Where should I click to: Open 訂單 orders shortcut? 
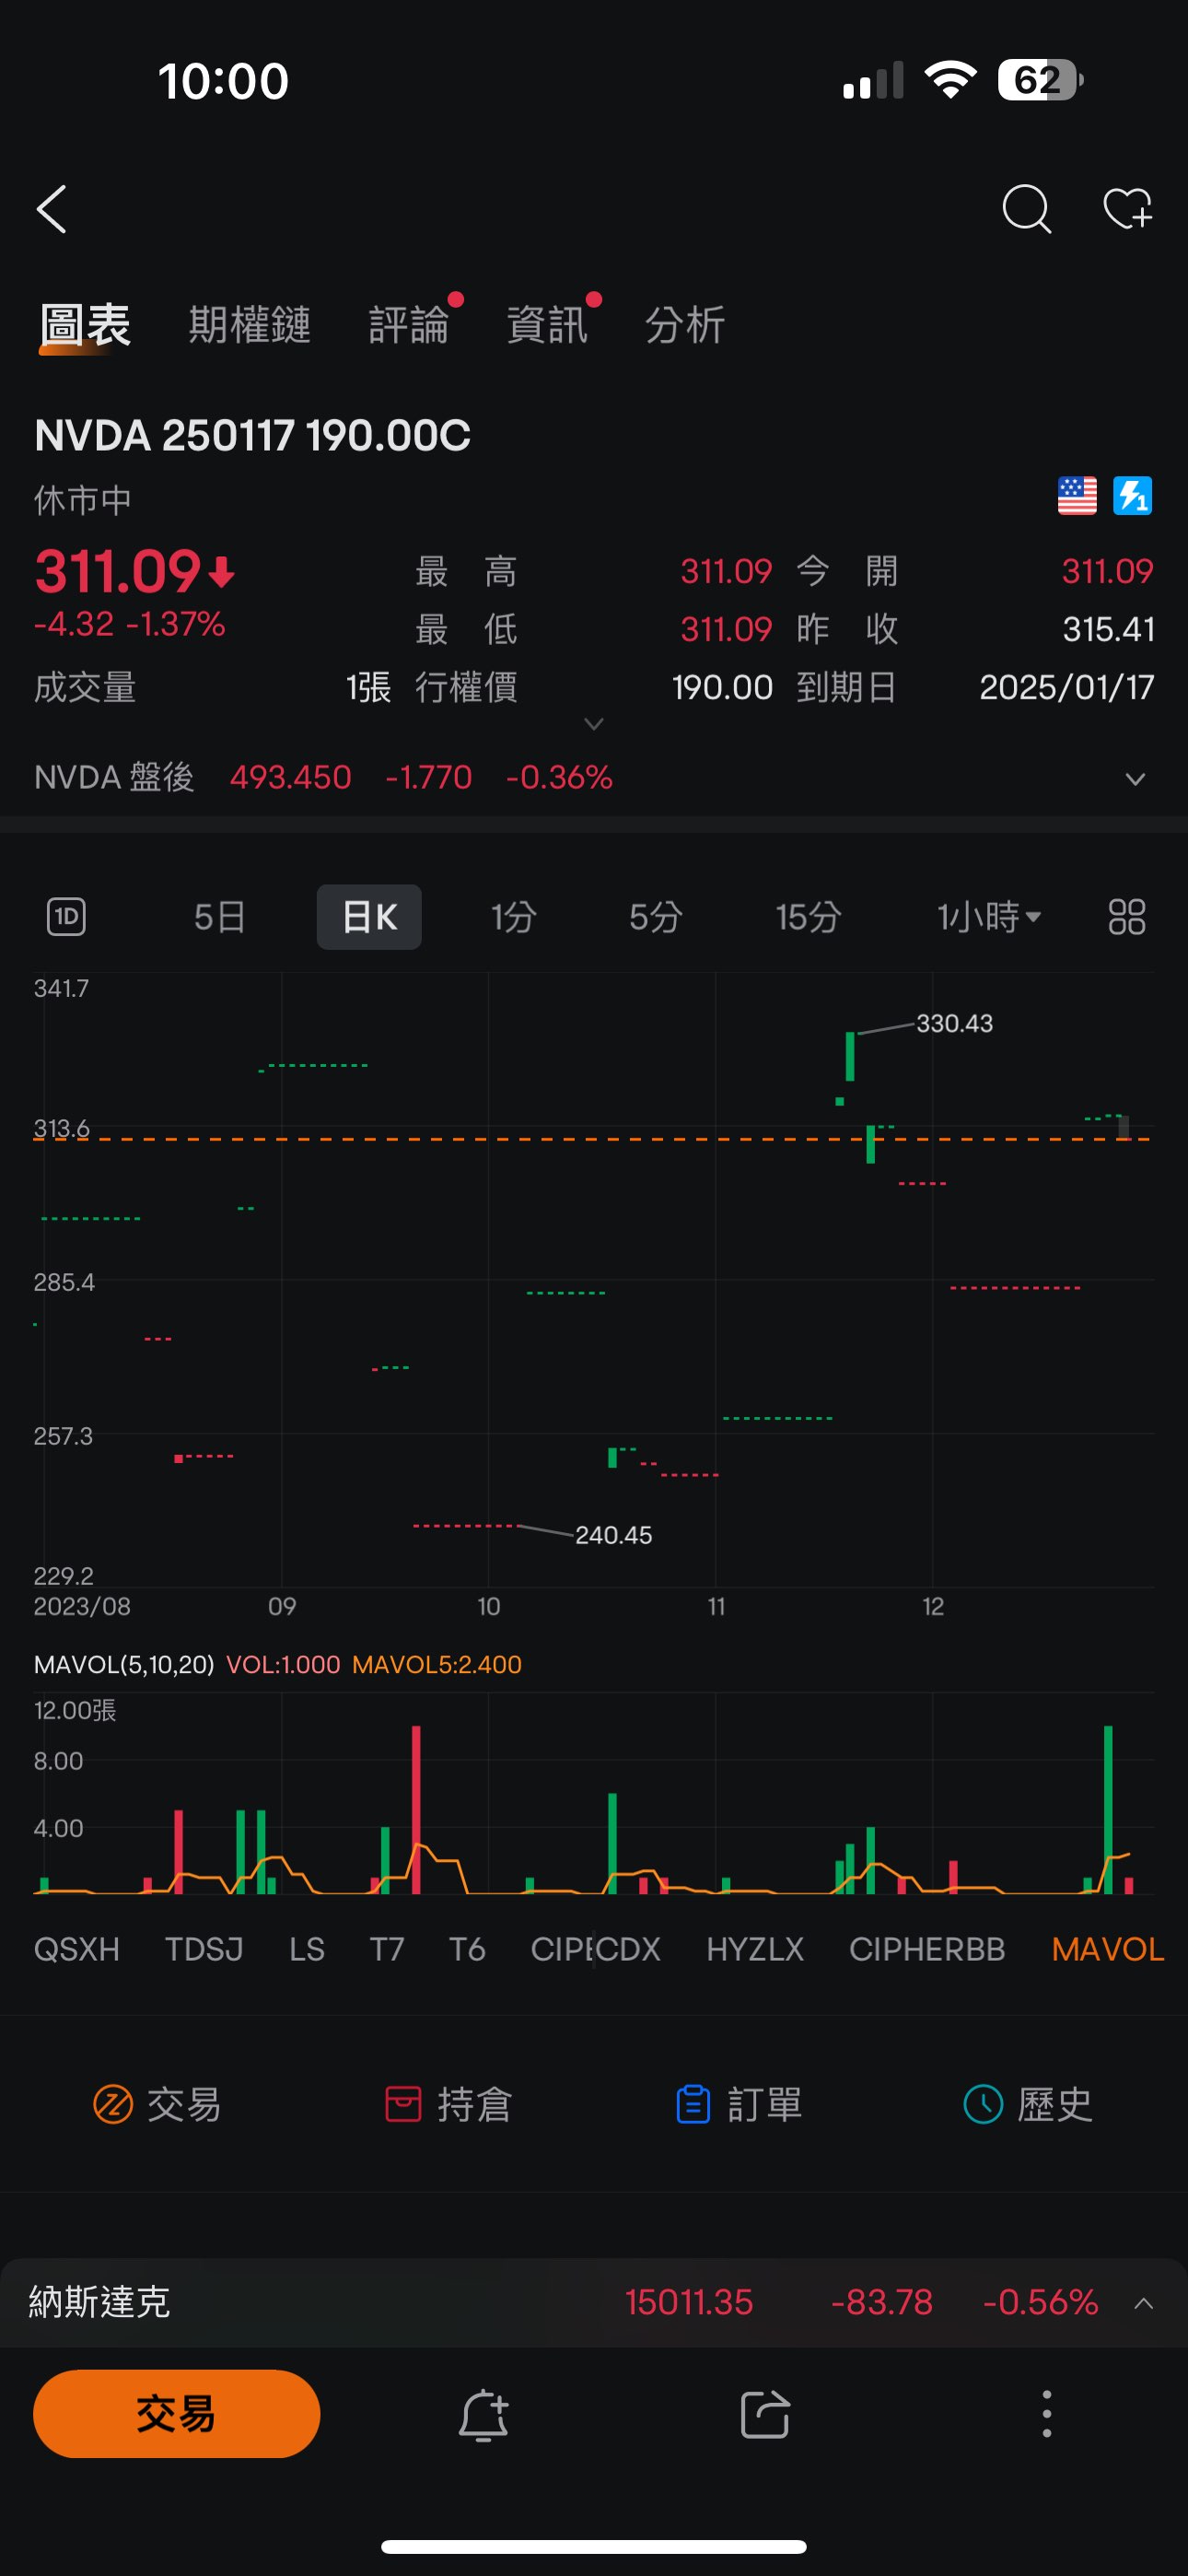click(x=738, y=2104)
